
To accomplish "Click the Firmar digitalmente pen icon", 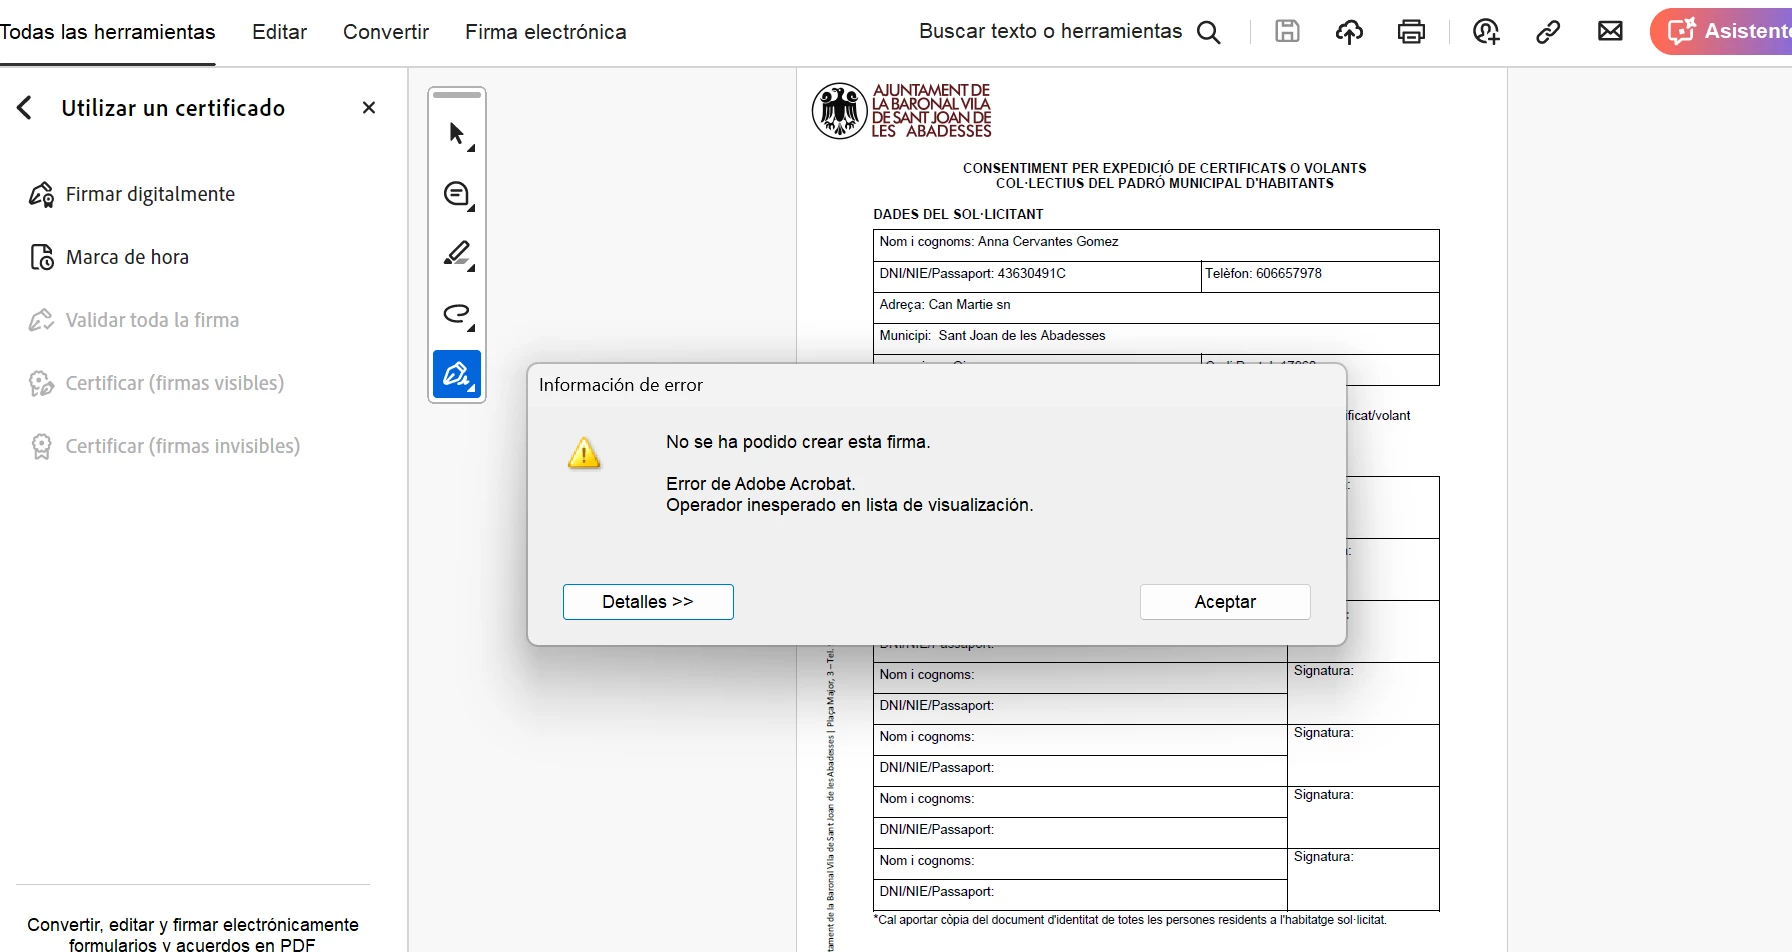I will (41, 195).
